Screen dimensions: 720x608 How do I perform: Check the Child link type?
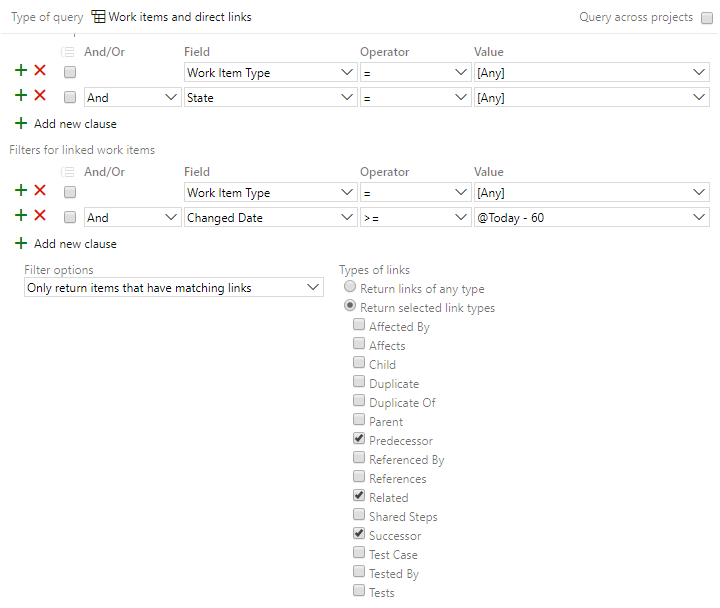pyautogui.click(x=359, y=362)
